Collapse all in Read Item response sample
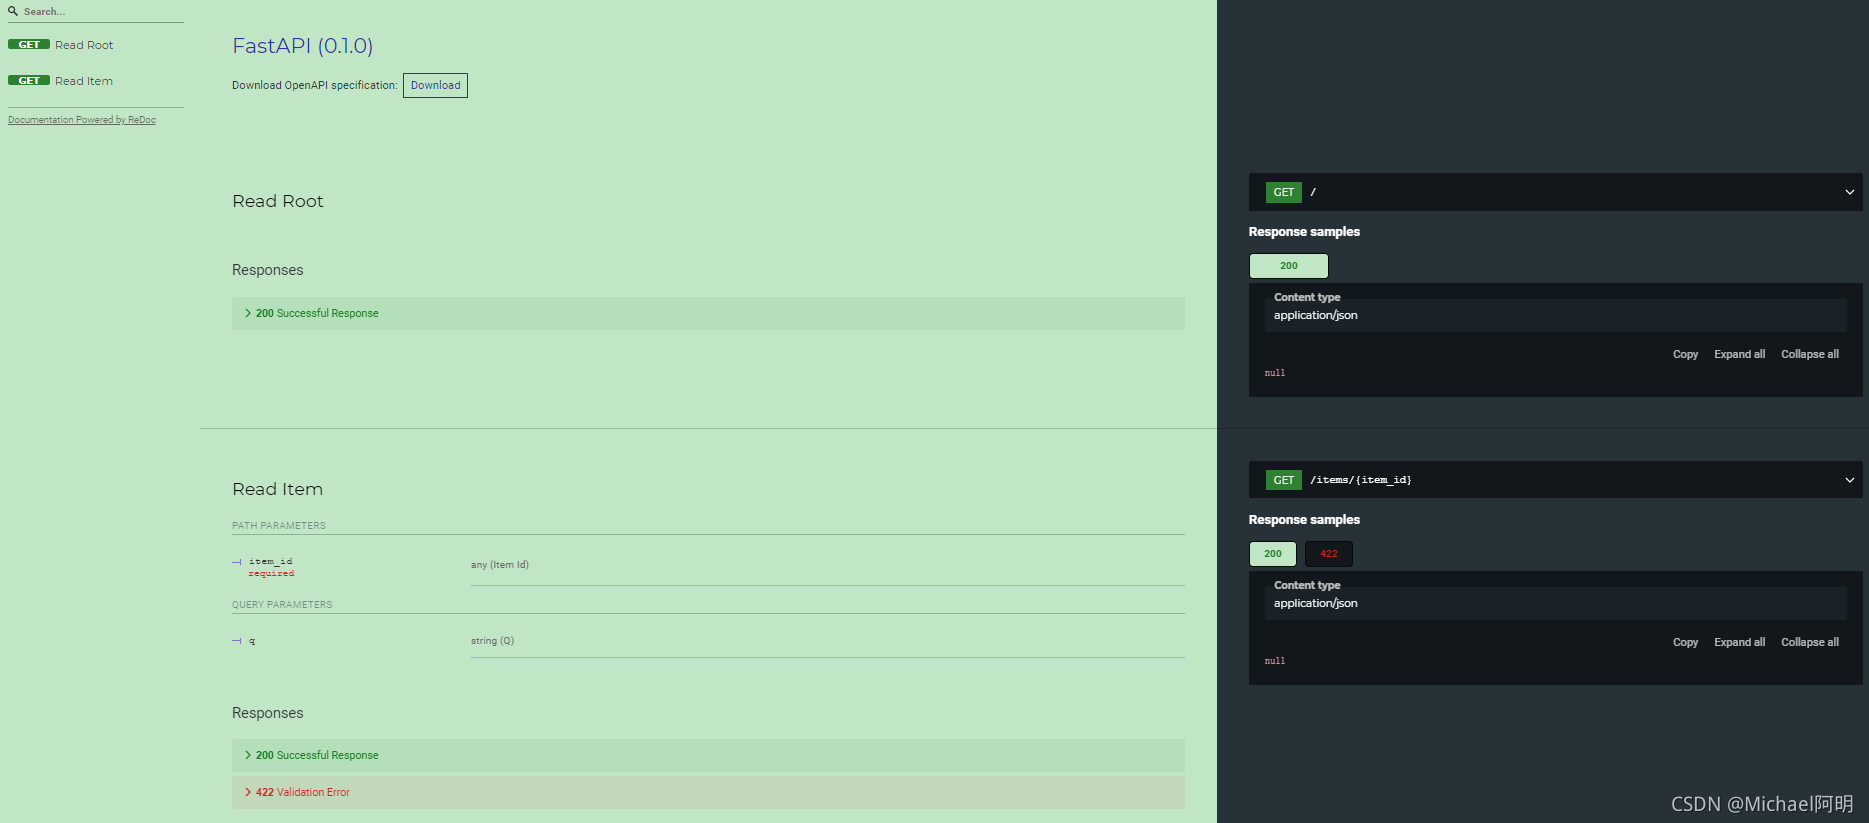This screenshot has height=823, width=1869. pyautogui.click(x=1809, y=642)
